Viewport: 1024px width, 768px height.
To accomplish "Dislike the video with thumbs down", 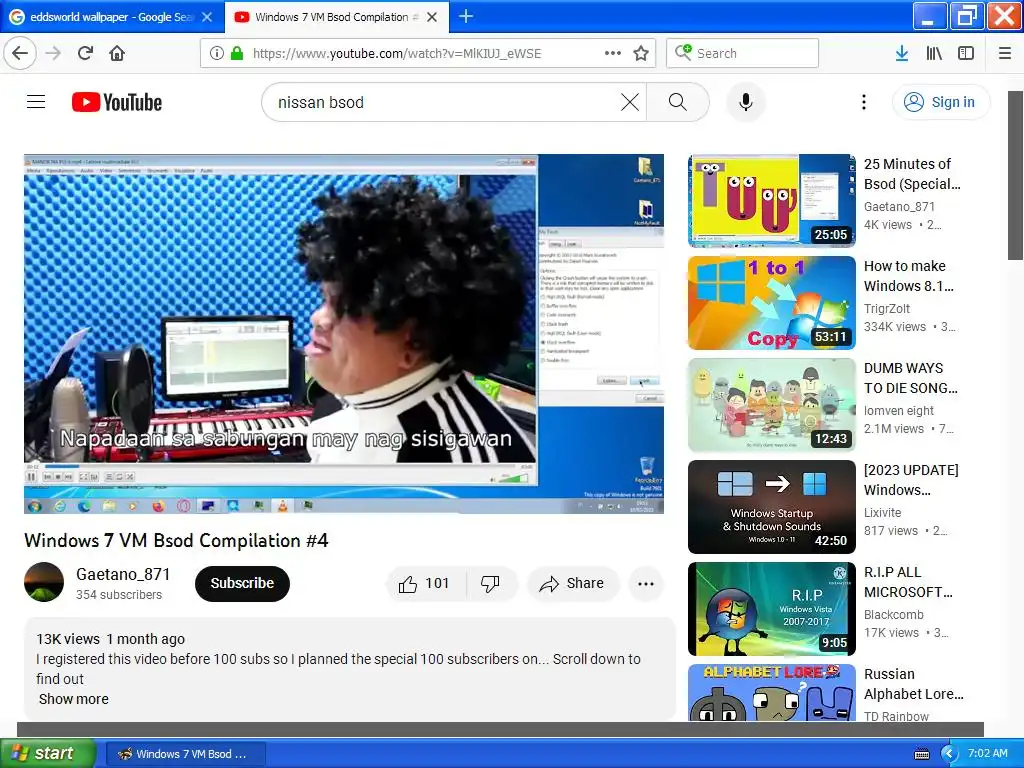I will (x=490, y=583).
